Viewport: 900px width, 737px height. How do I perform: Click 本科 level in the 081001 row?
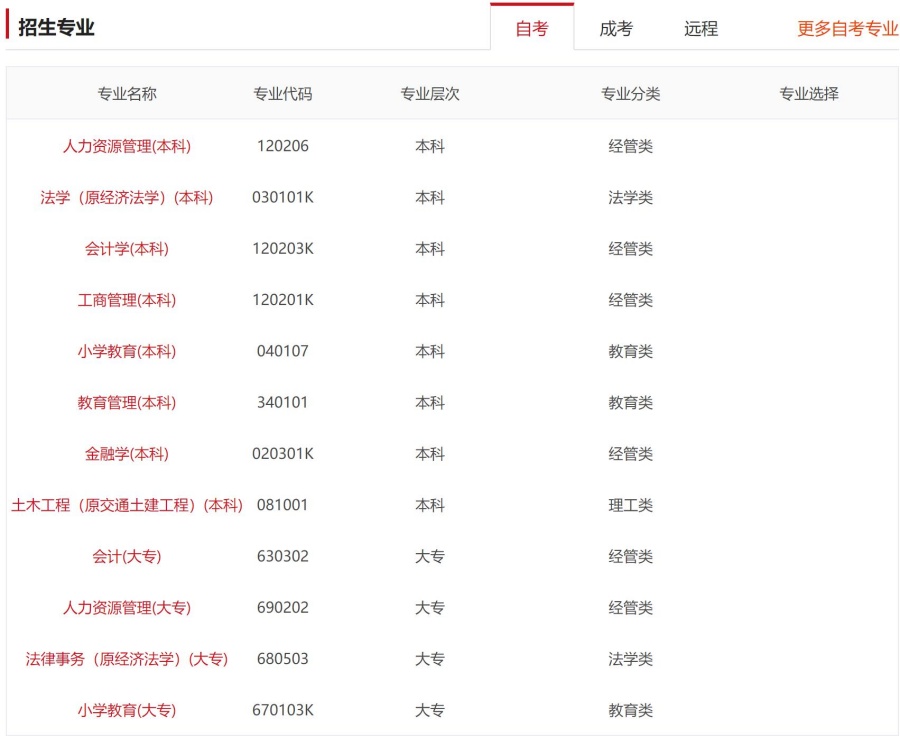point(430,505)
